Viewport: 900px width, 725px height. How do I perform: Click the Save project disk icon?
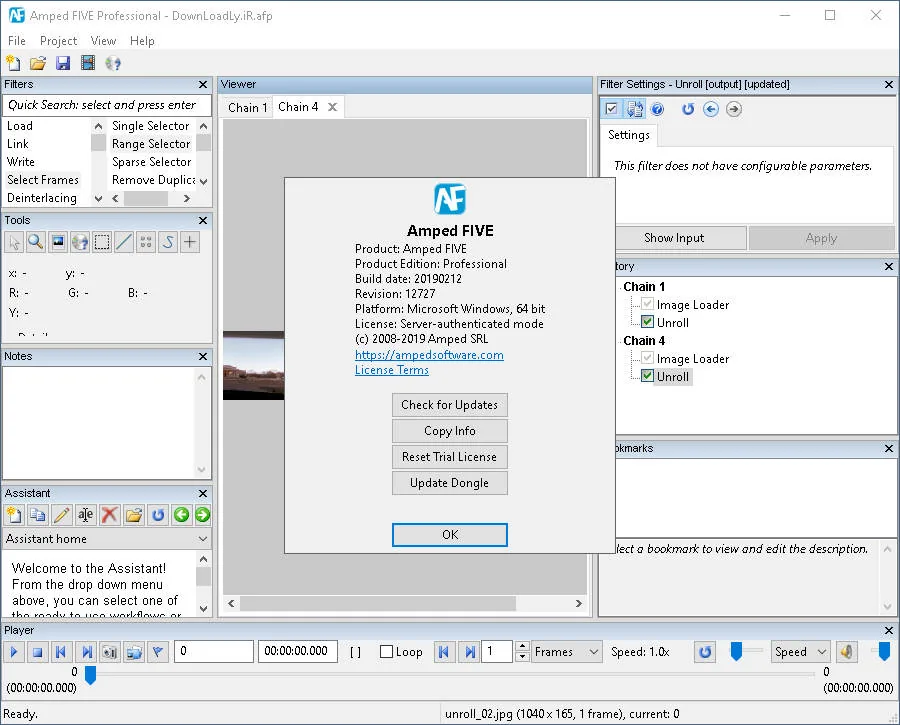pyautogui.click(x=63, y=63)
